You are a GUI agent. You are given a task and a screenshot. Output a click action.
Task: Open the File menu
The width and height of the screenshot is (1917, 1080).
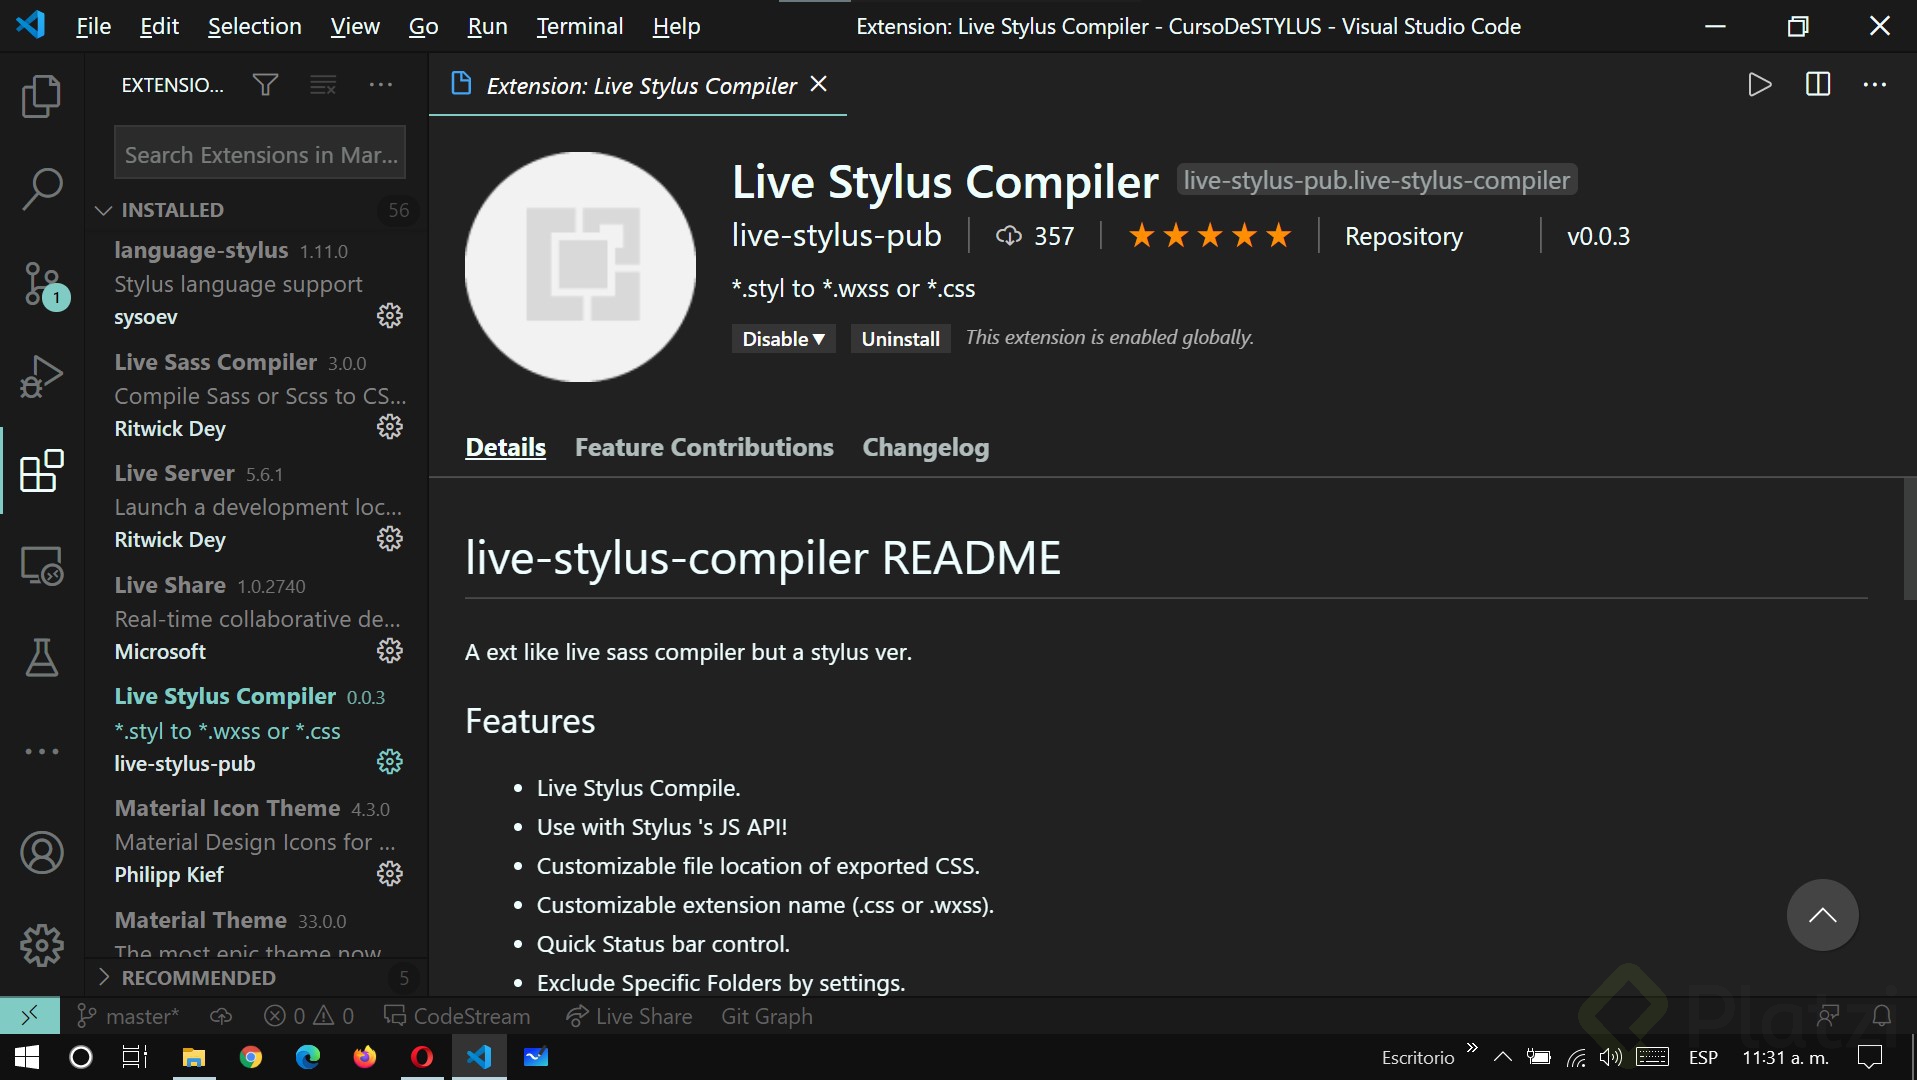[93, 27]
